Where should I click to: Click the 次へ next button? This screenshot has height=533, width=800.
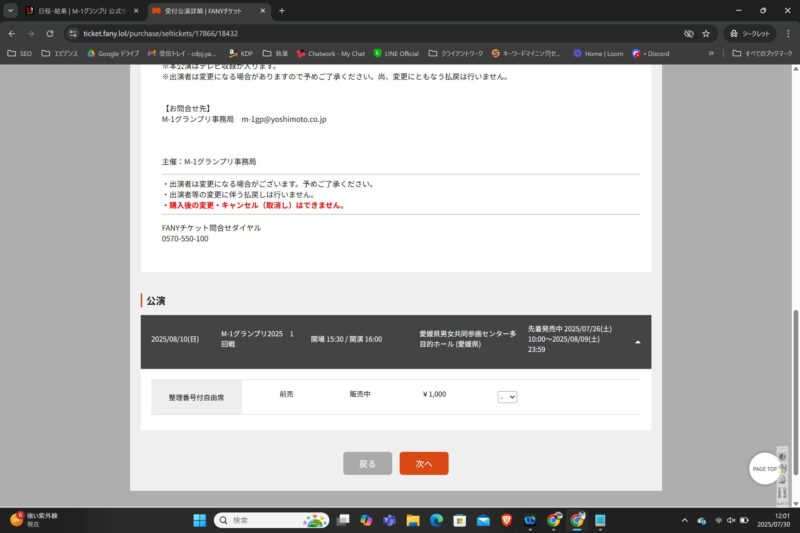424,464
